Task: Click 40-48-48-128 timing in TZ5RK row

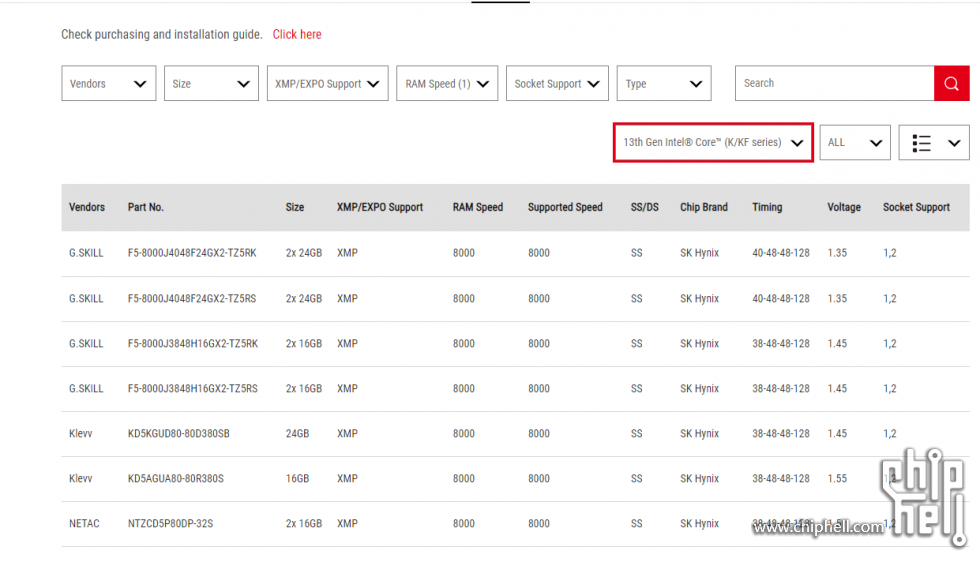Action: 781,253
